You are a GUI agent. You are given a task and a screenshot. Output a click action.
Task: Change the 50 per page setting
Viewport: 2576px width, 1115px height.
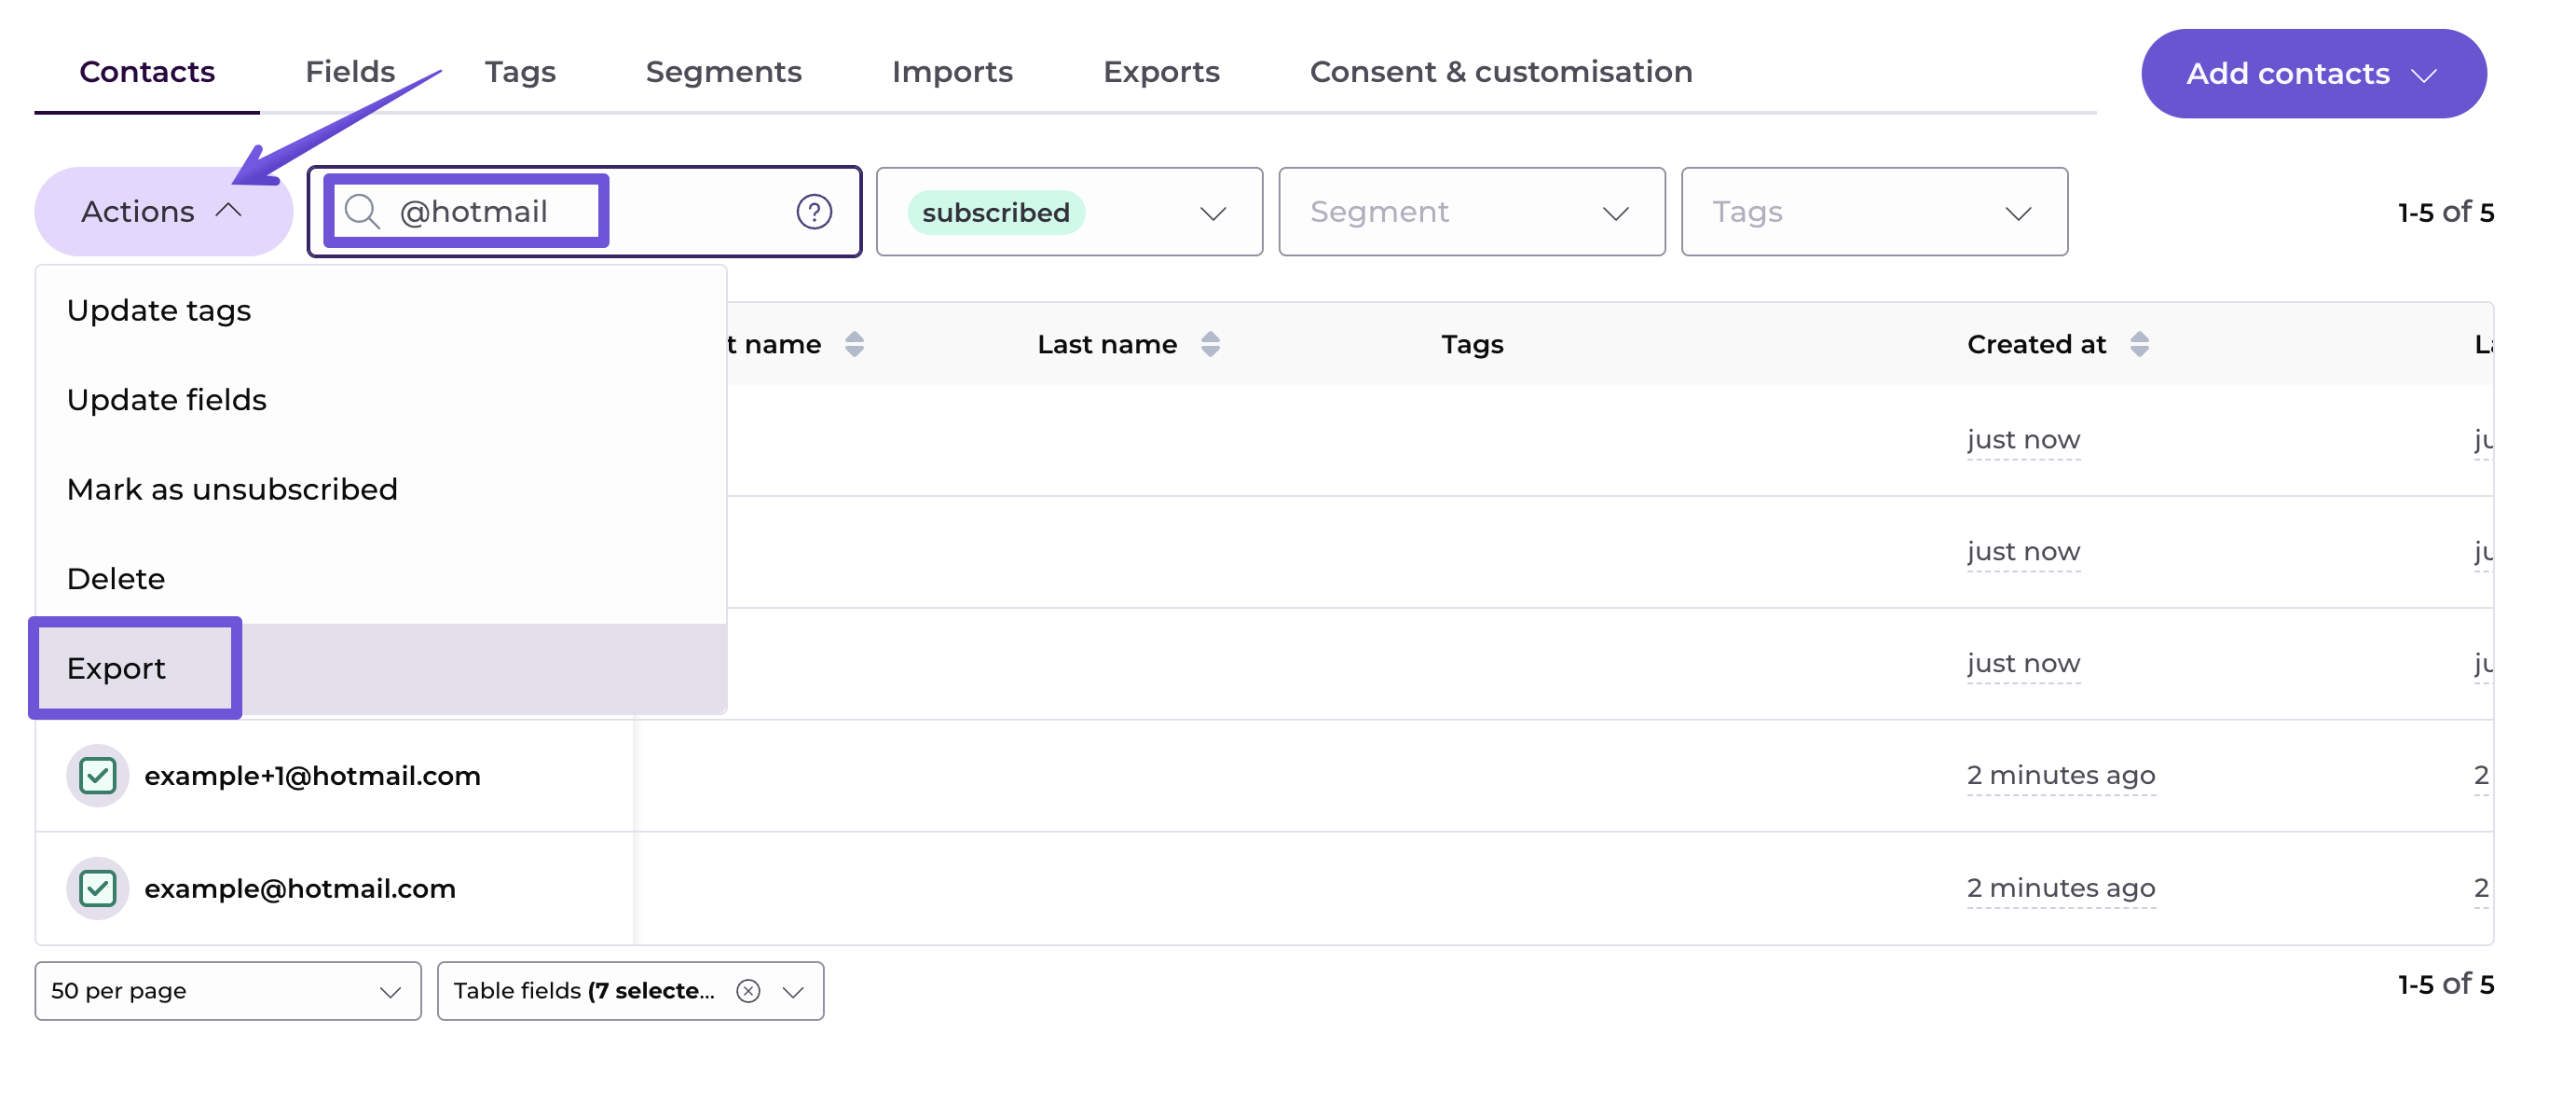pyautogui.click(x=227, y=991)
